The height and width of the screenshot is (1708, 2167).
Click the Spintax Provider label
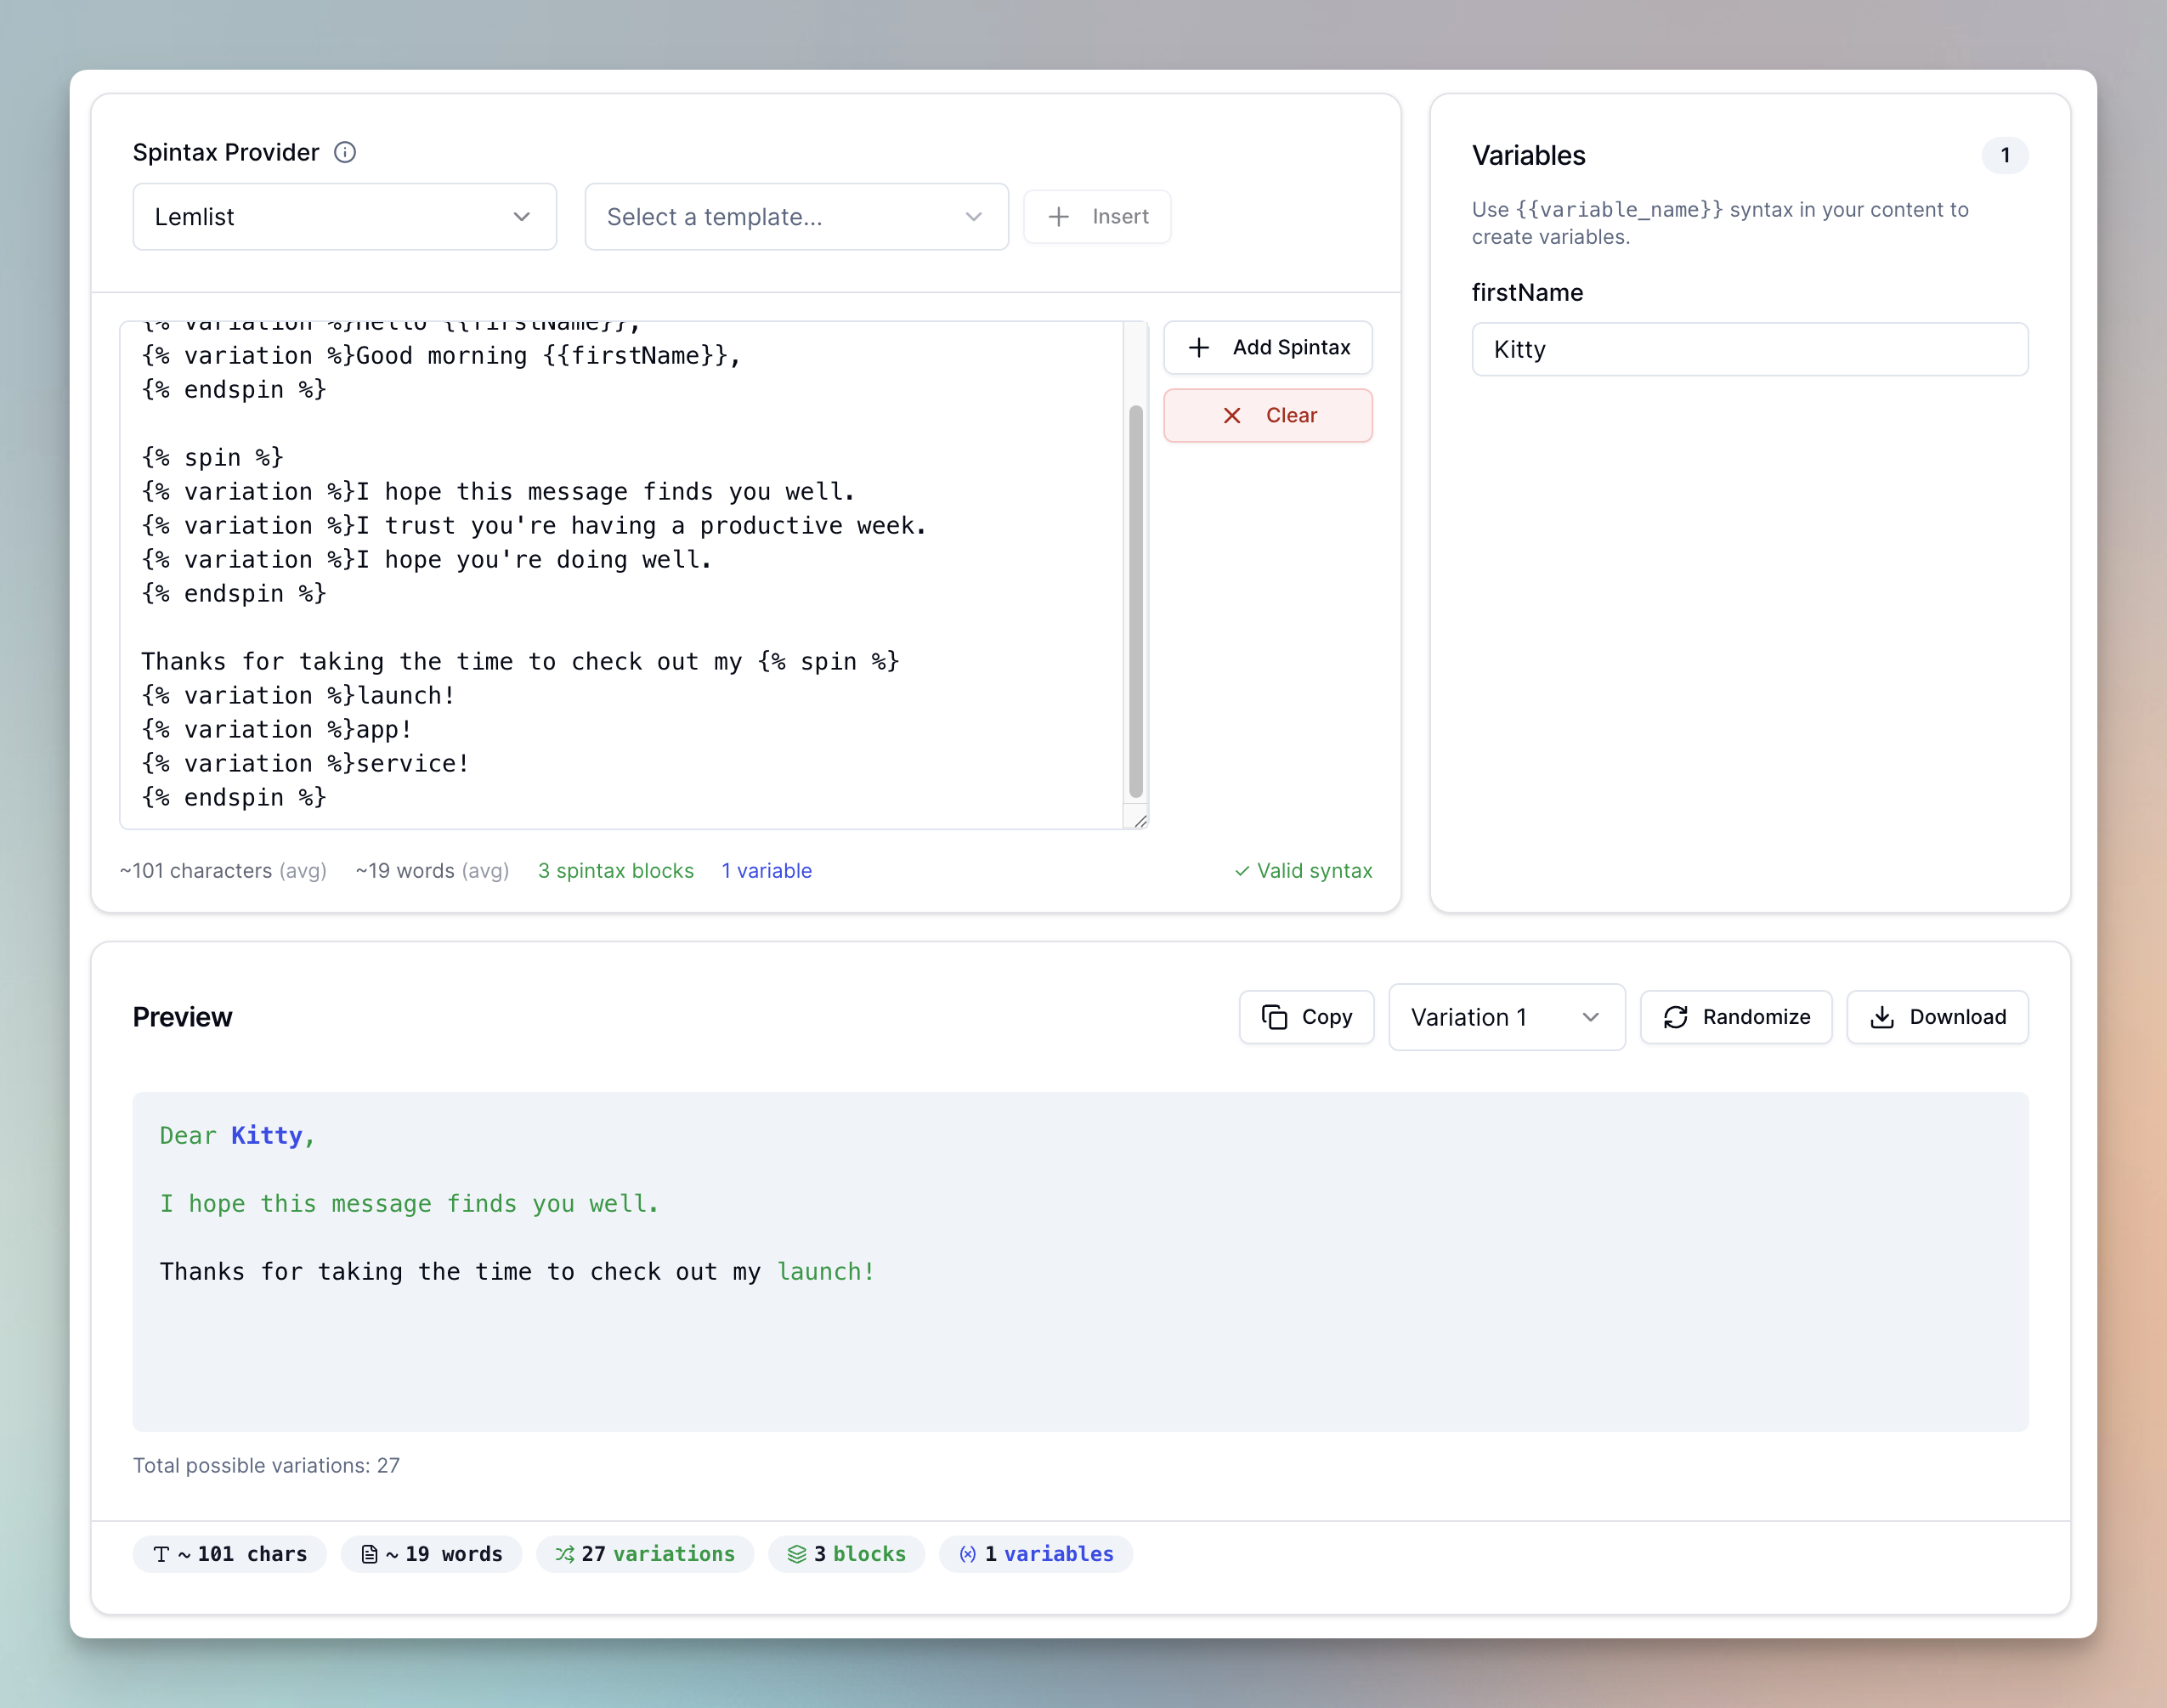click(226, 152)
